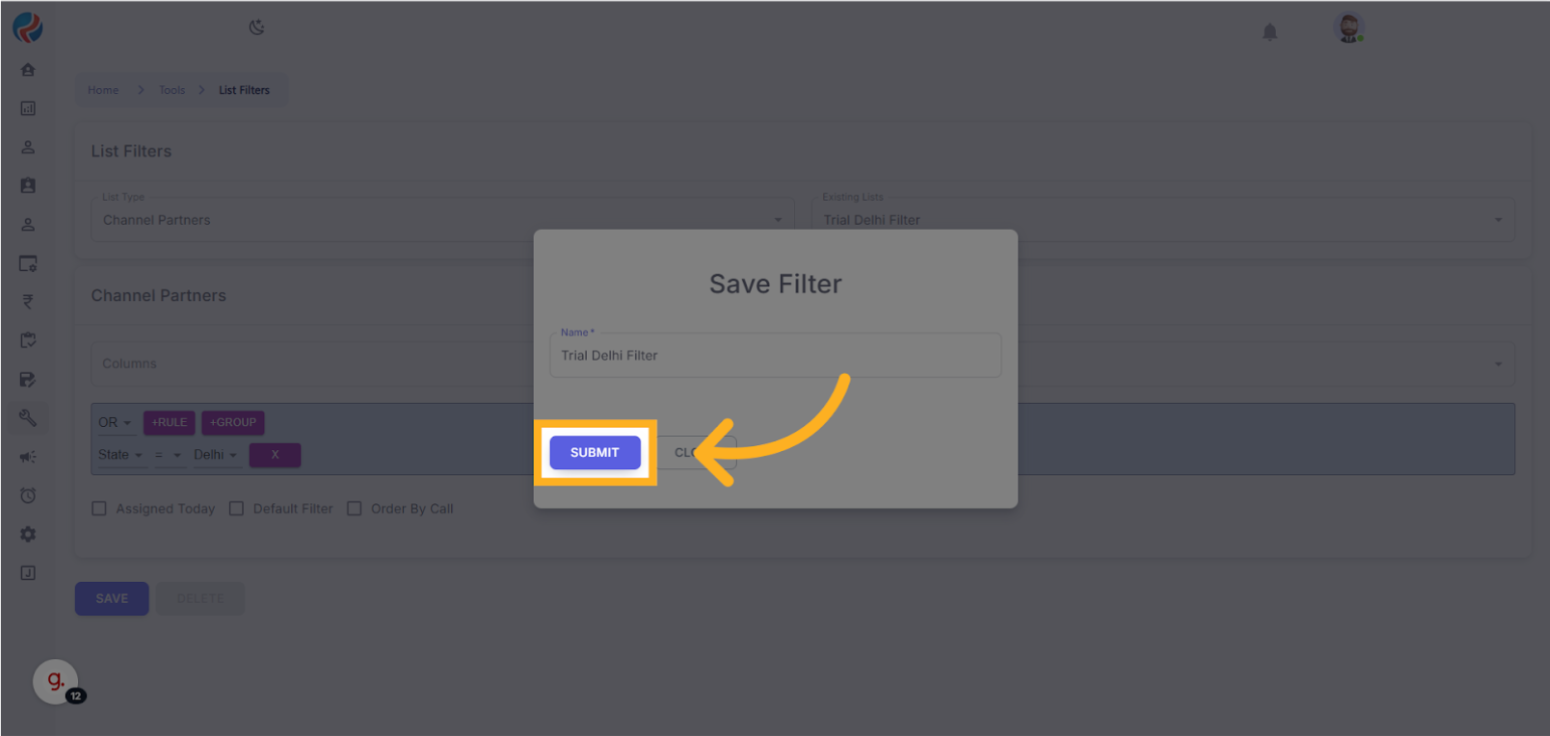Click the notification bell icon
This screenshot has height=736, width=1550.
click(1269, 32)
